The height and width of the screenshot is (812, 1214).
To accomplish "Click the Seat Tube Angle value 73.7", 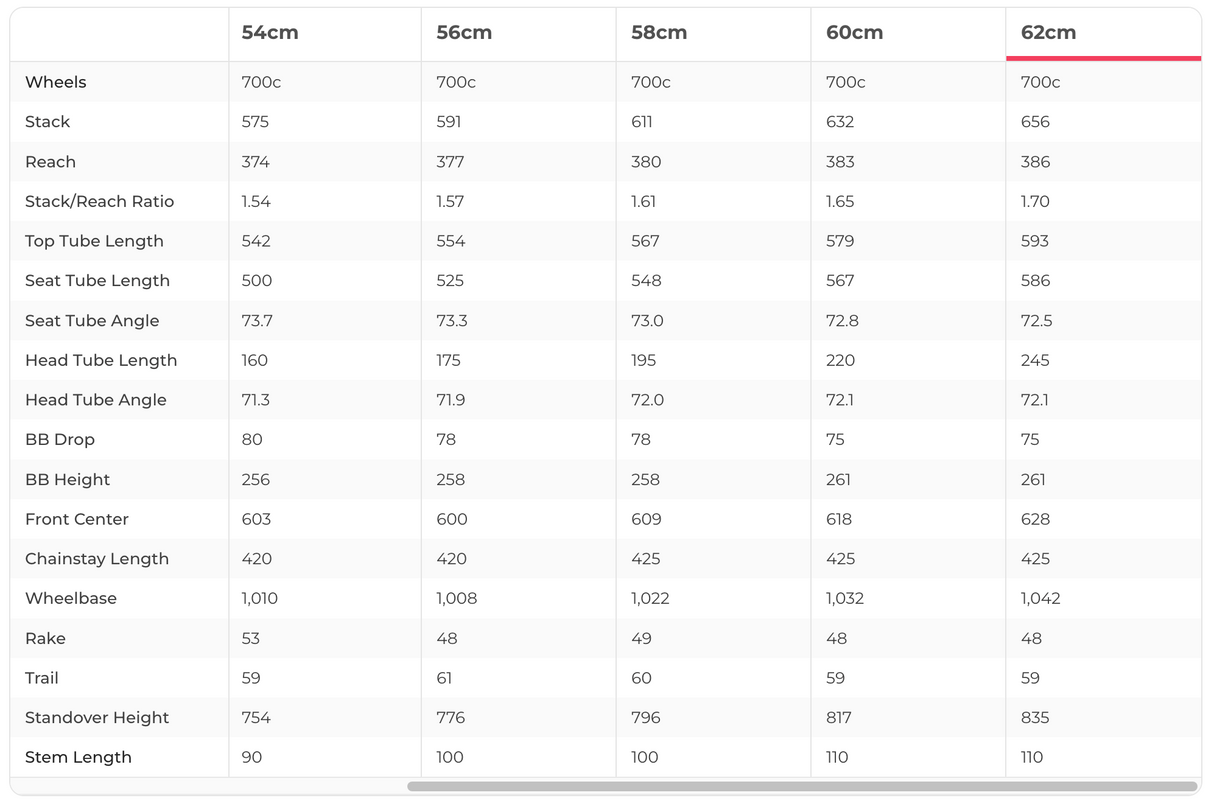I will tap(256, 320).
